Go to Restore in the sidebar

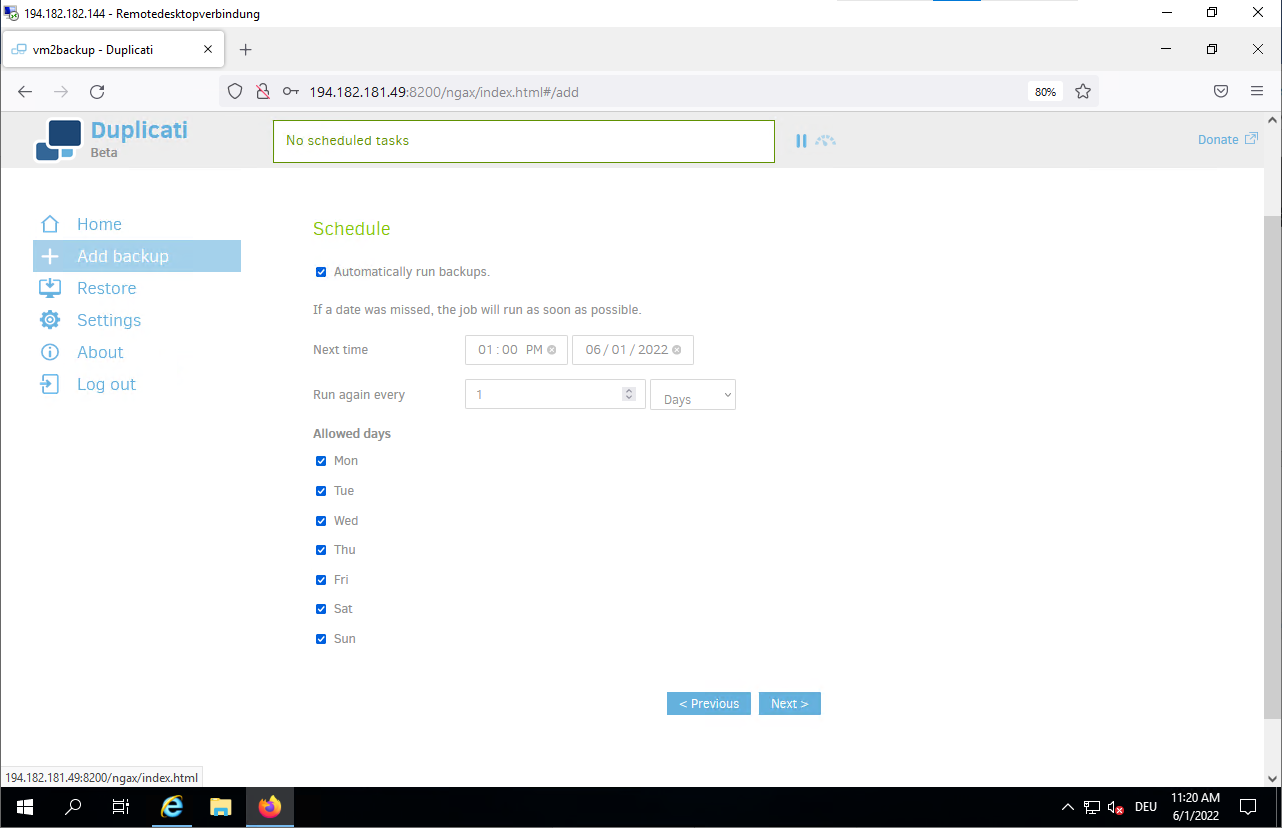pyautogui.click(x=106, y=288)
